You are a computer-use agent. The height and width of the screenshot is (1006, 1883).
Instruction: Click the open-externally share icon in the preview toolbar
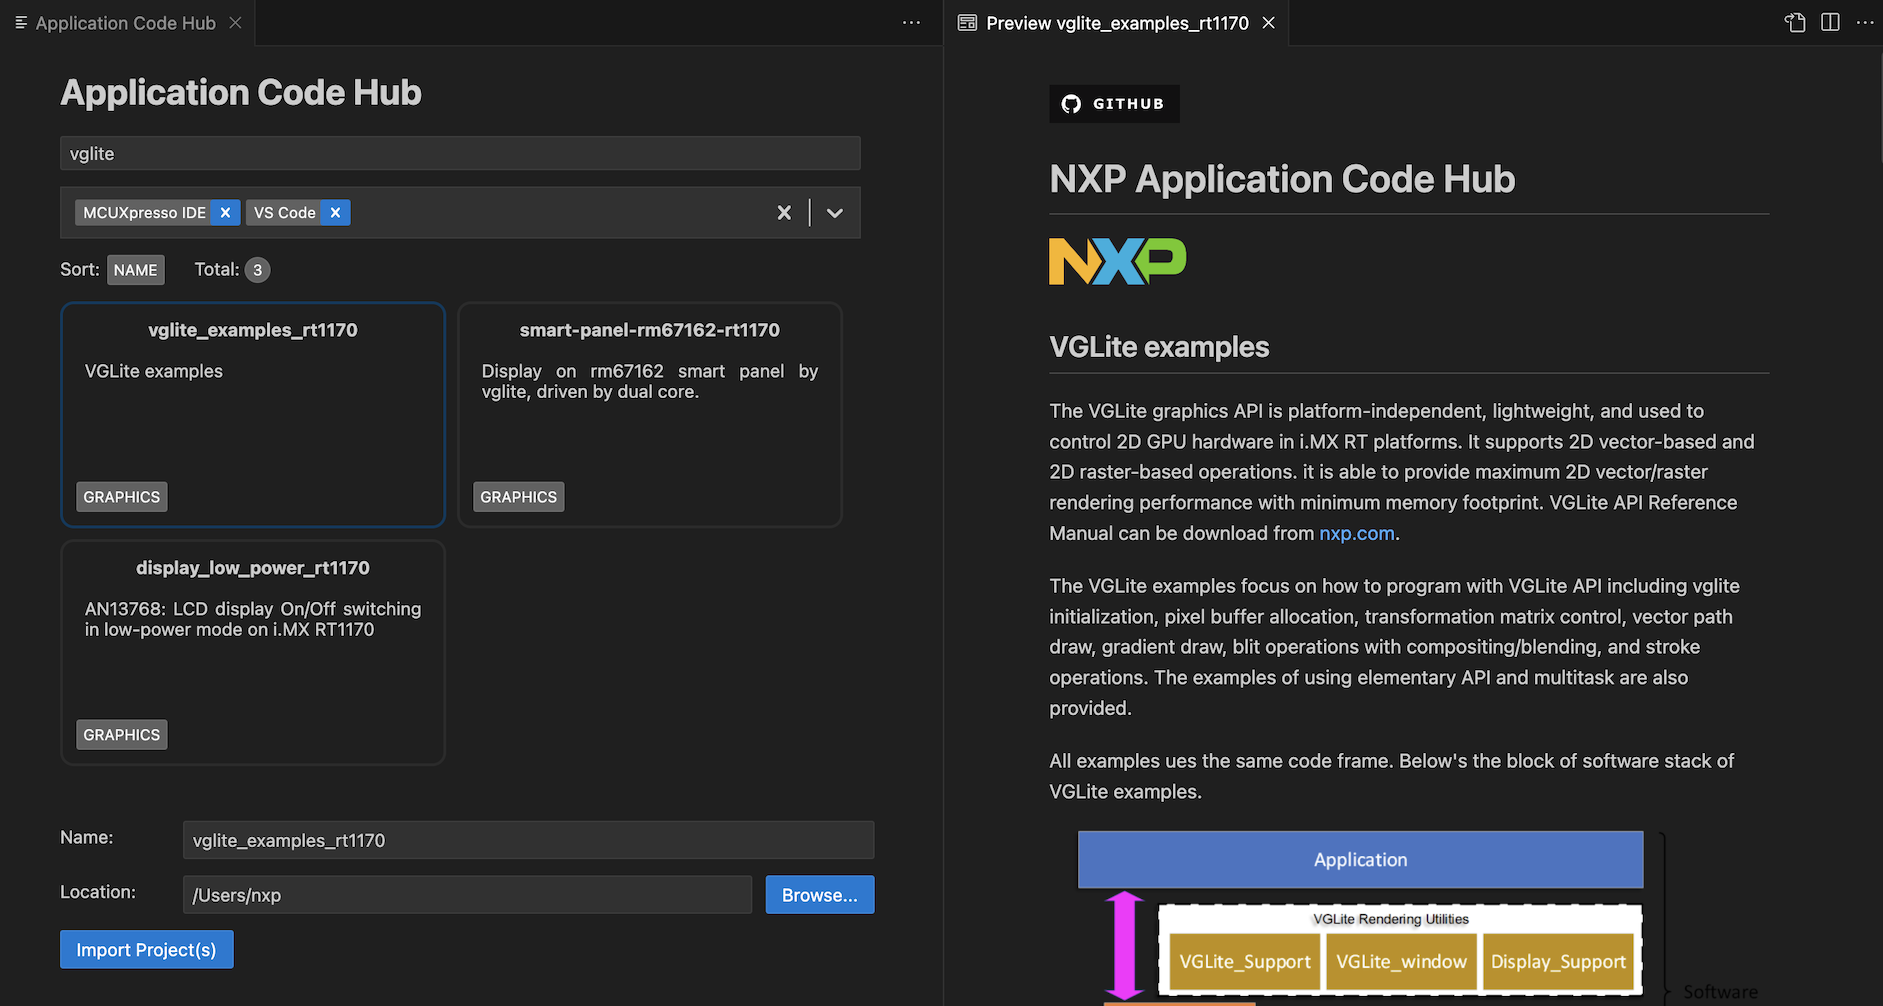pyautogui.click(x=1795, y=22)
